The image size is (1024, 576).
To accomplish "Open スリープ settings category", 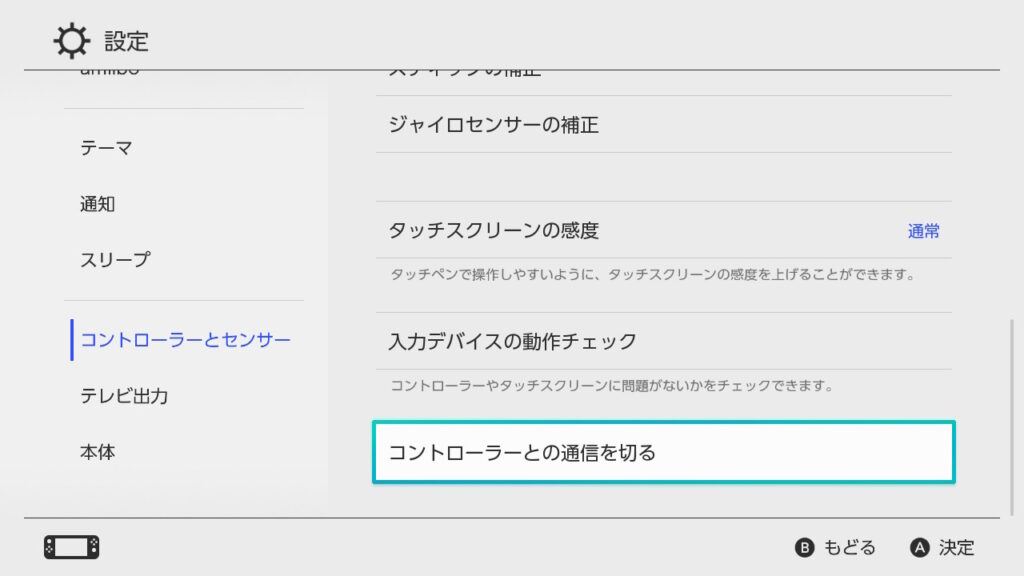I will (116, 260).
